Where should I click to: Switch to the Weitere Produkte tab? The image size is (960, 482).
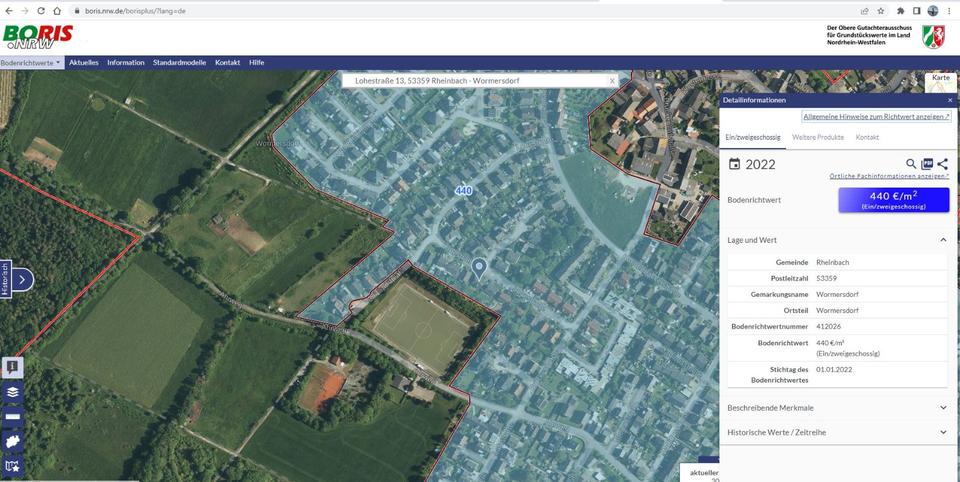817,137
